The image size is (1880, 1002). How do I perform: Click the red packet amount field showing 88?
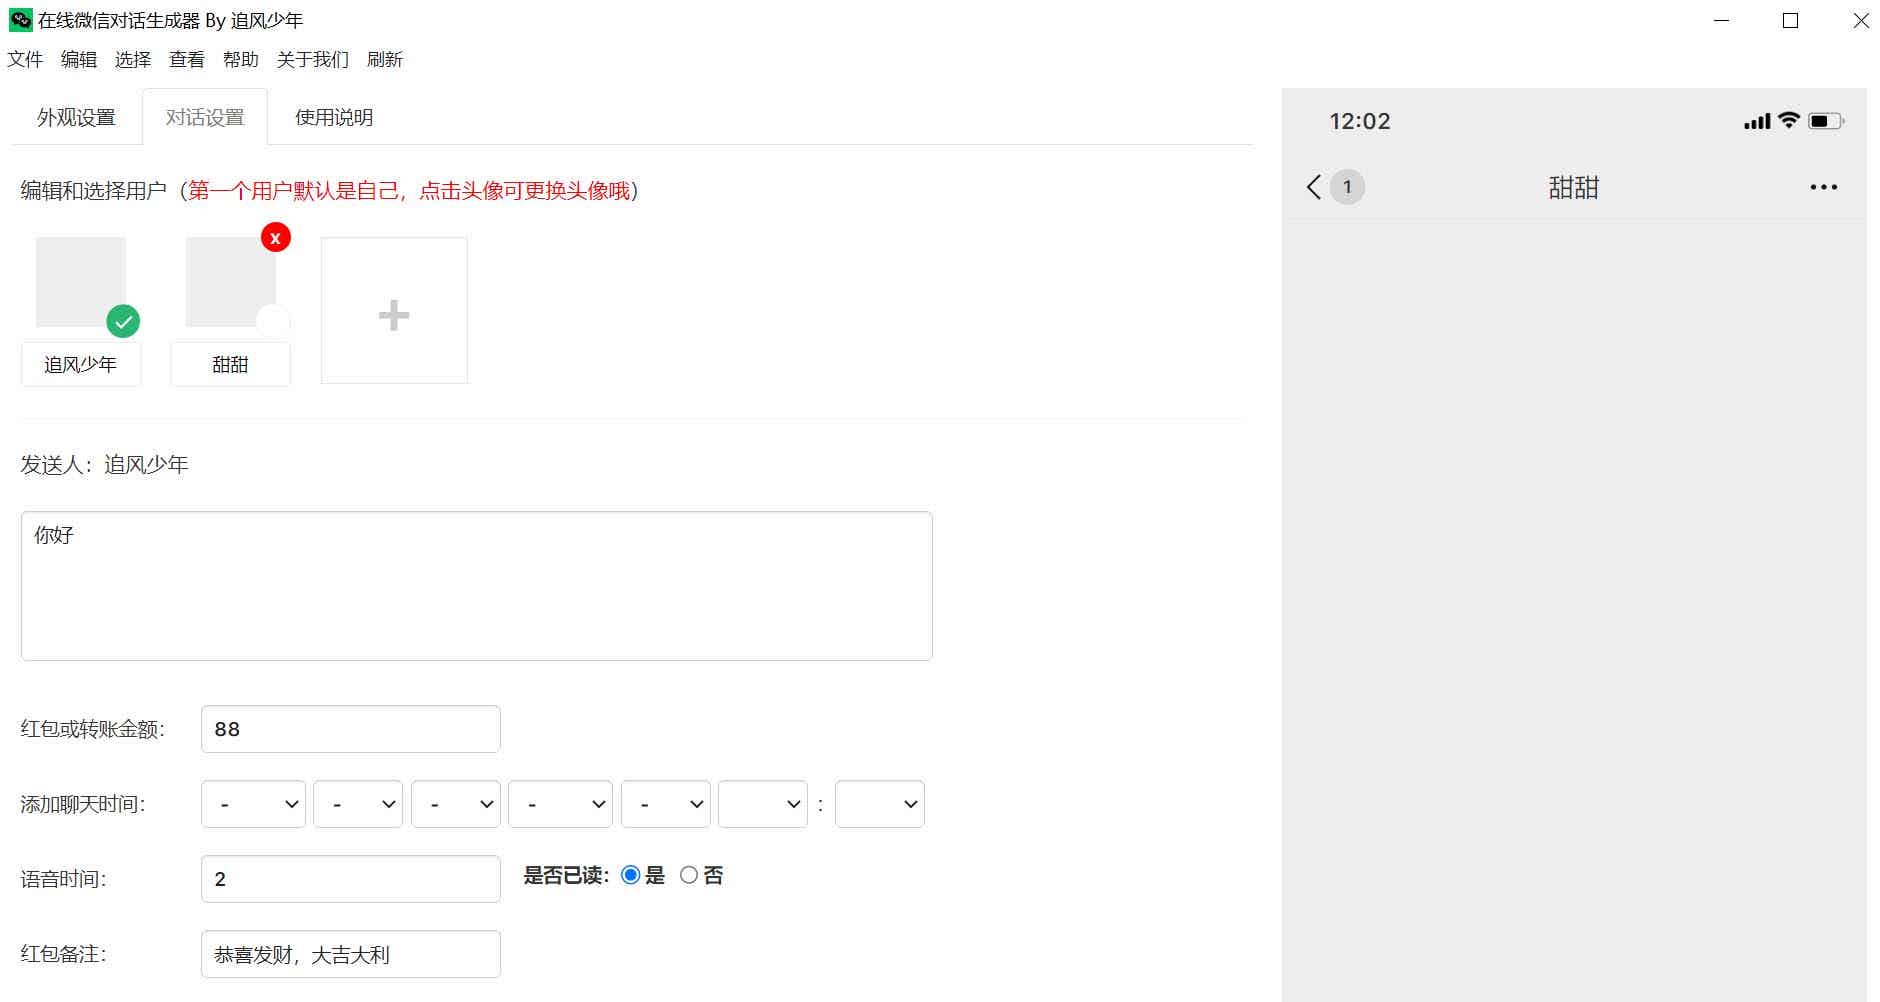click(x=350, y=729)
